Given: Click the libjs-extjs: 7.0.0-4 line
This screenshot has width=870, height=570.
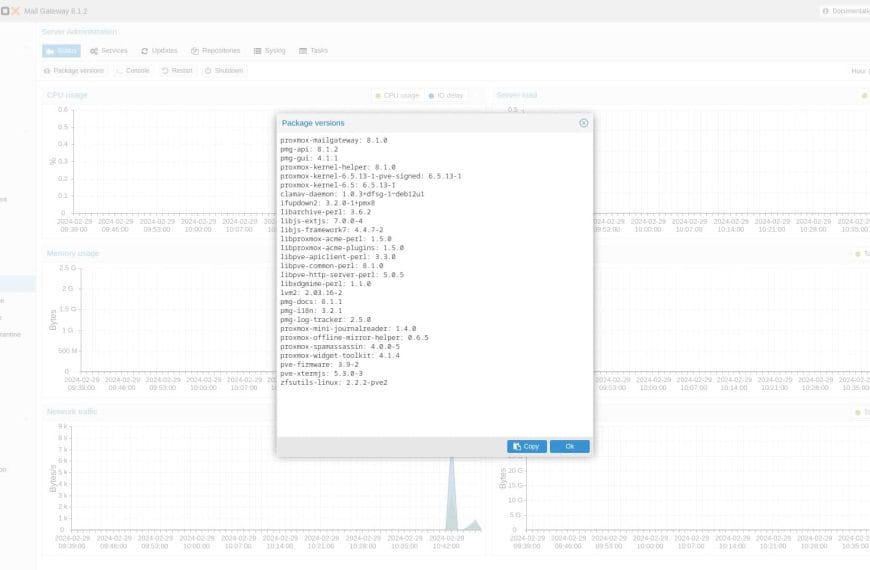Looking at the screenshot, I should tap(321, 221).
